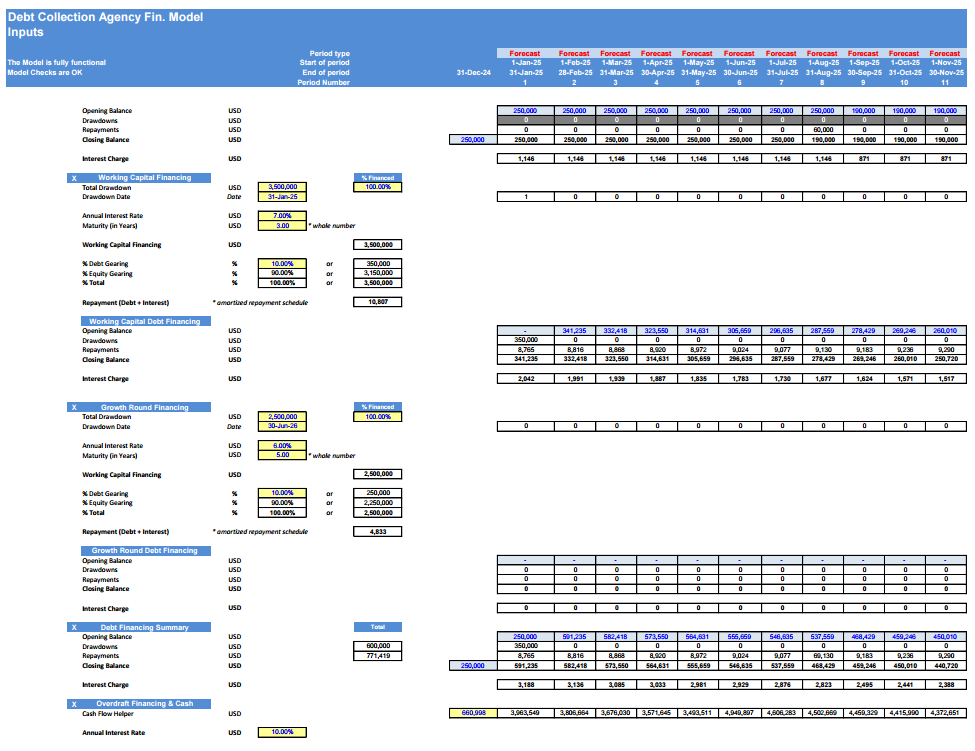The height and width of the screenshot is (751, 975).
Task: Select the Drawdown Date cell showing 31-Jan-25
Action: (x=283, y=196)
